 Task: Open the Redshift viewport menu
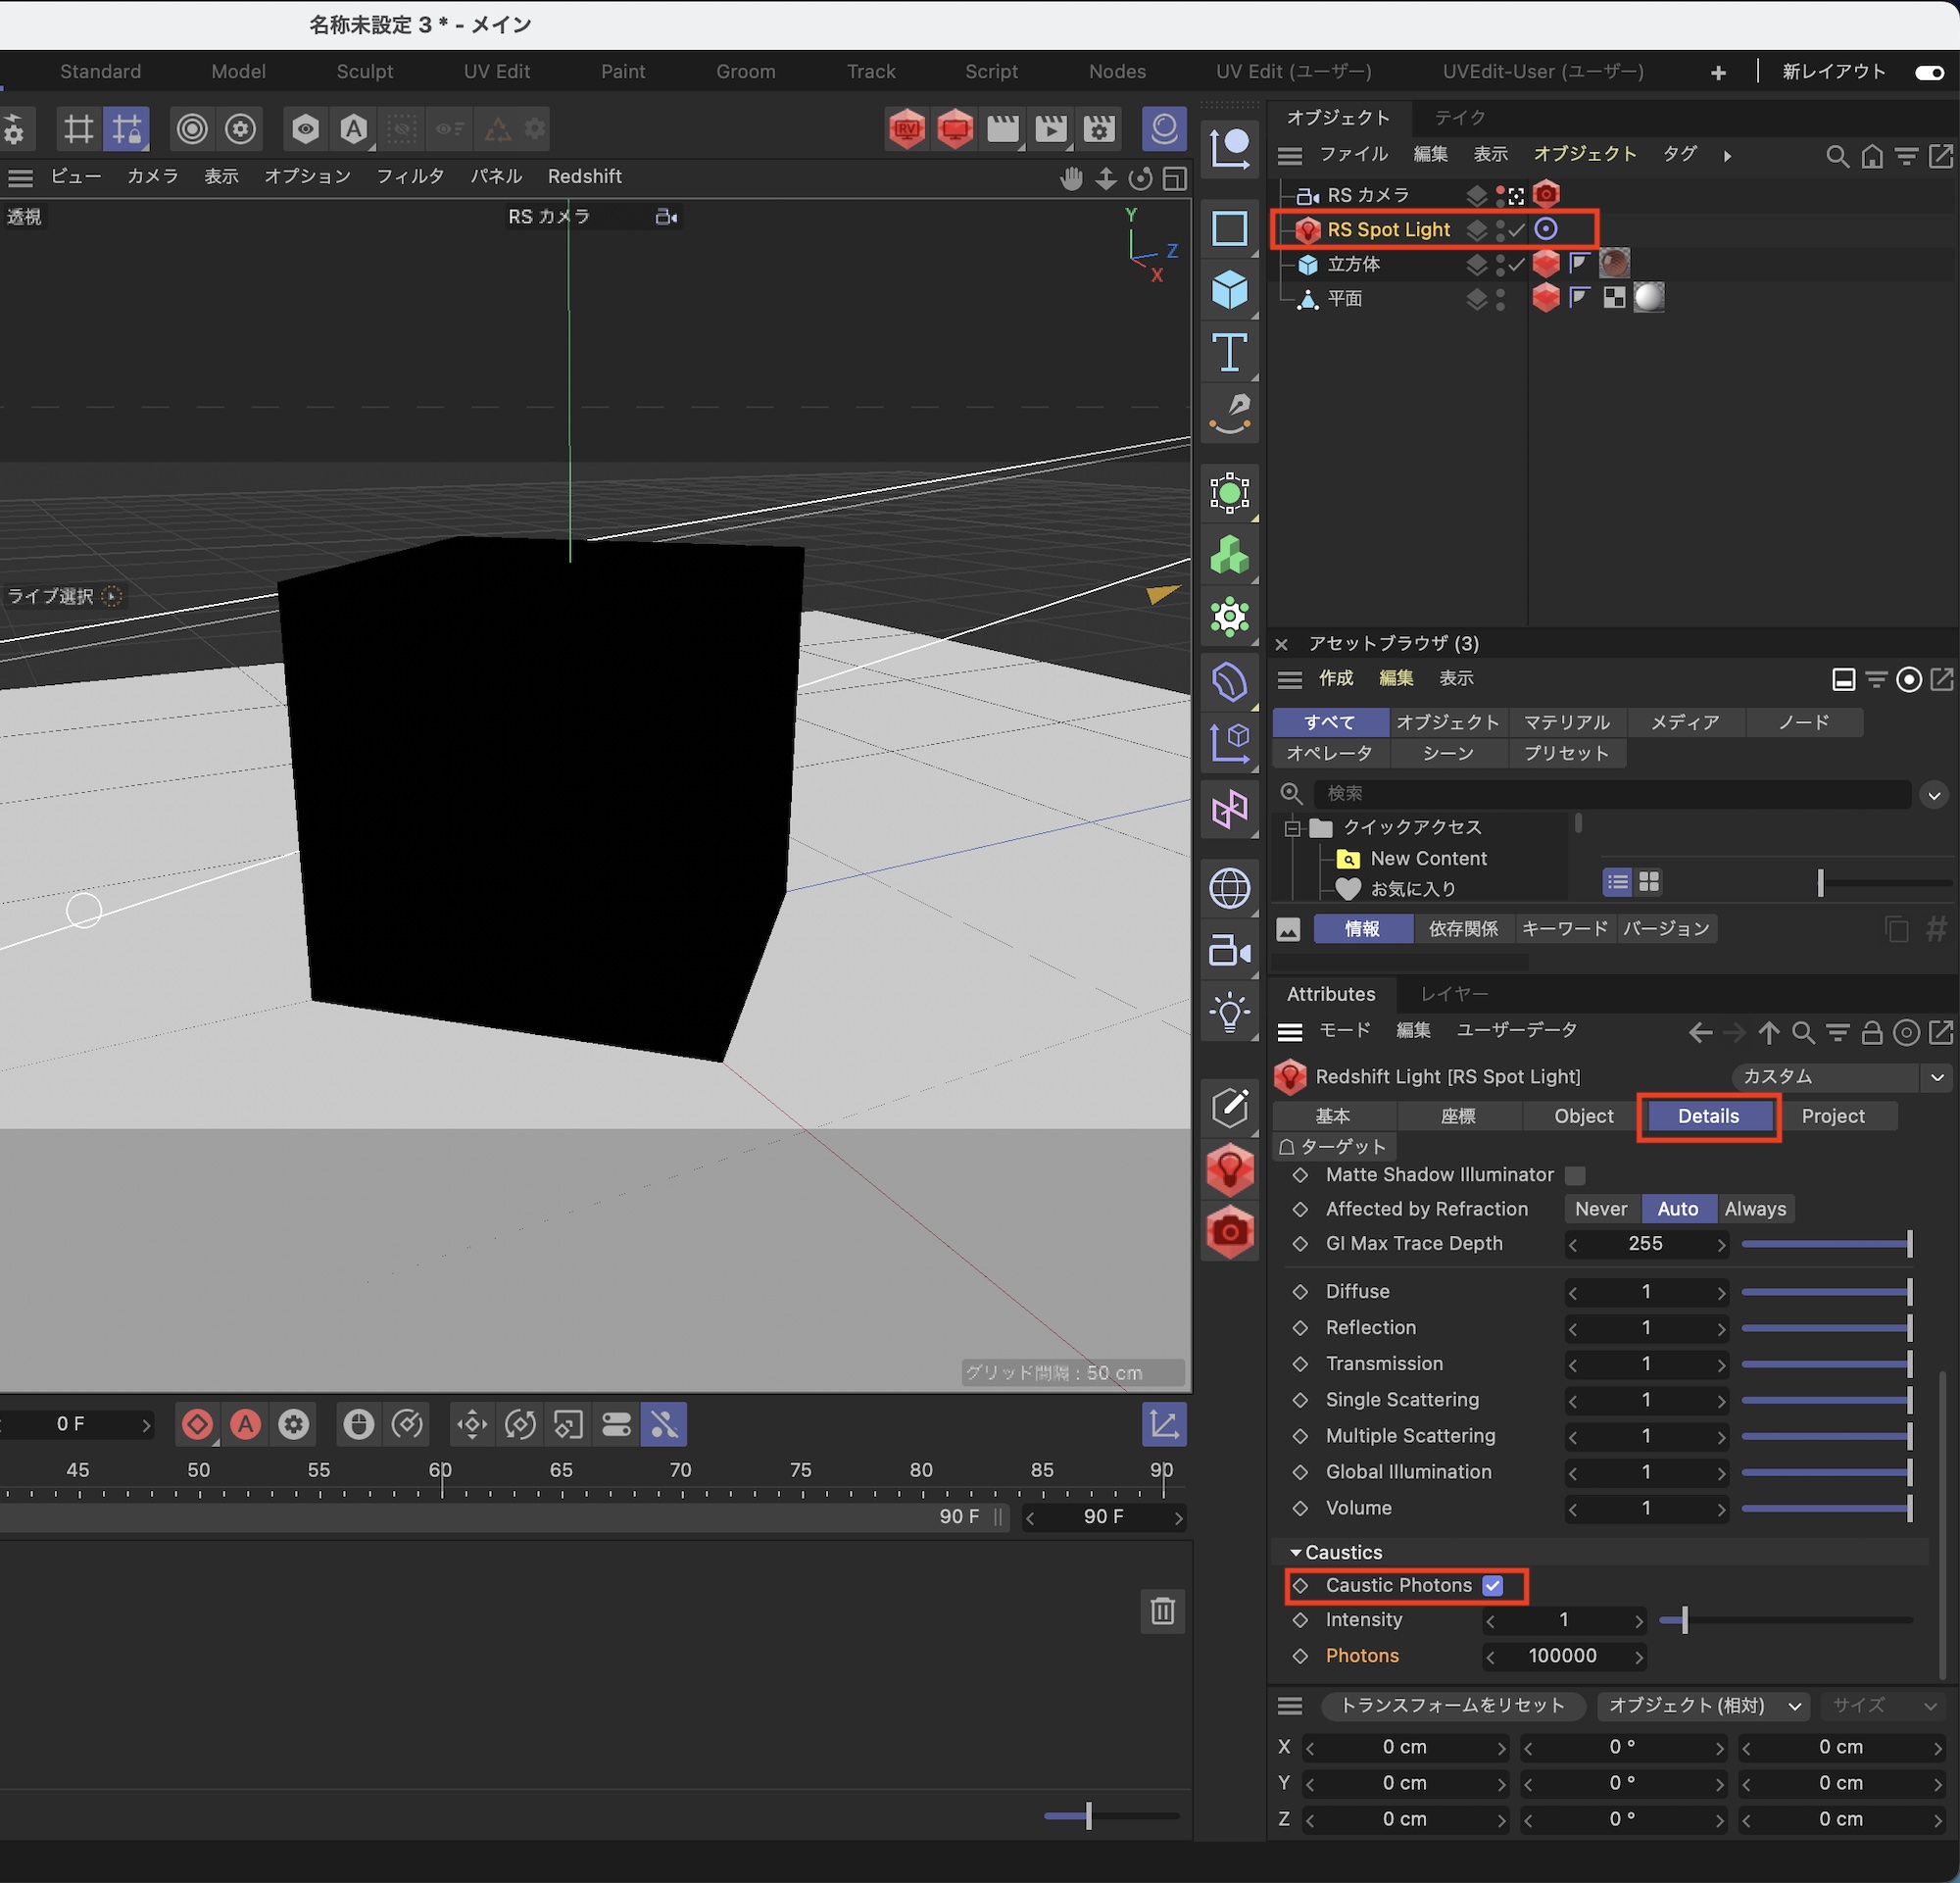coord(584,176)
